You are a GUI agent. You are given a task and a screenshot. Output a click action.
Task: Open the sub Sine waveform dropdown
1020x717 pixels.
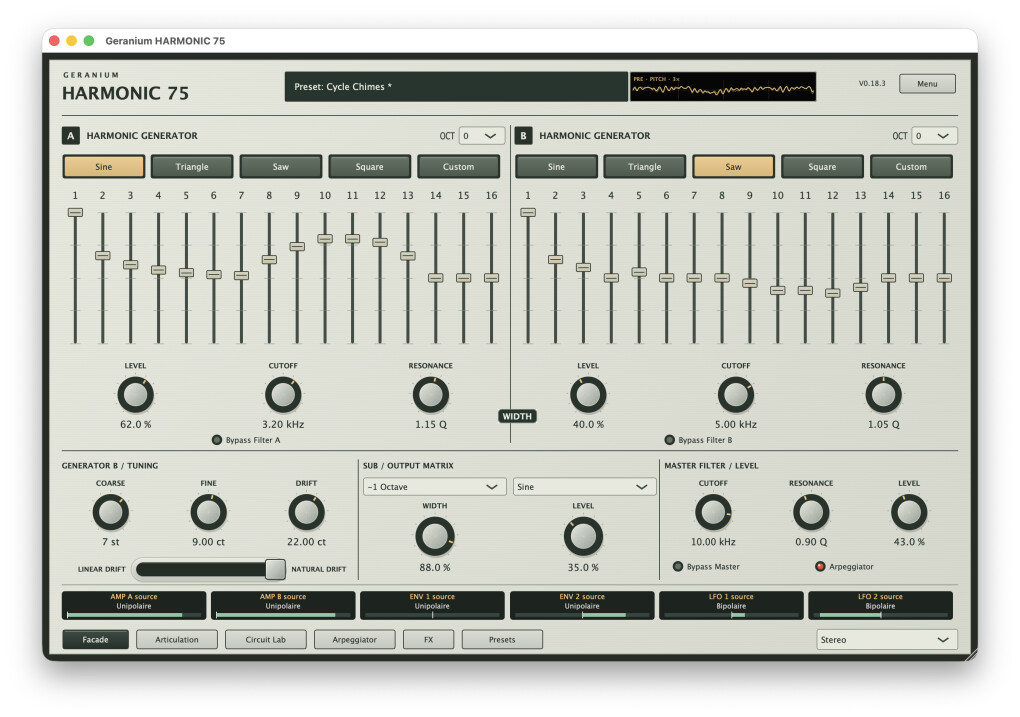(x=584, y=487)
